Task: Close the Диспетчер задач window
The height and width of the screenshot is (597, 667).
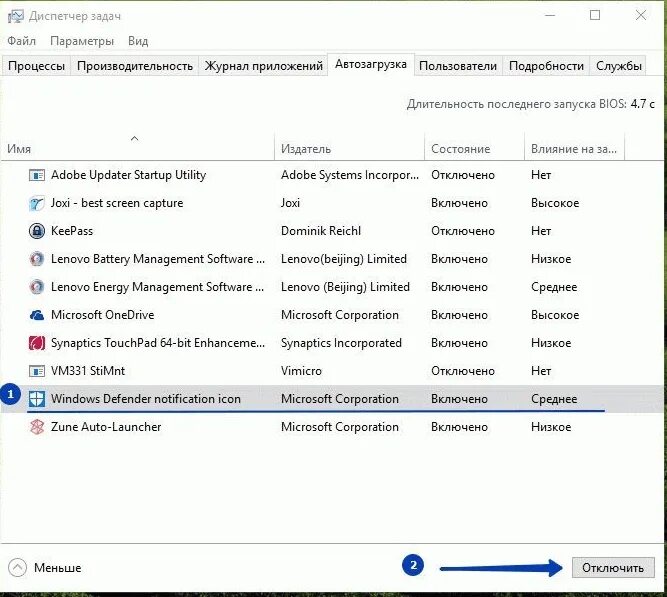Action: pyautogui.click(x=641, y=15)
